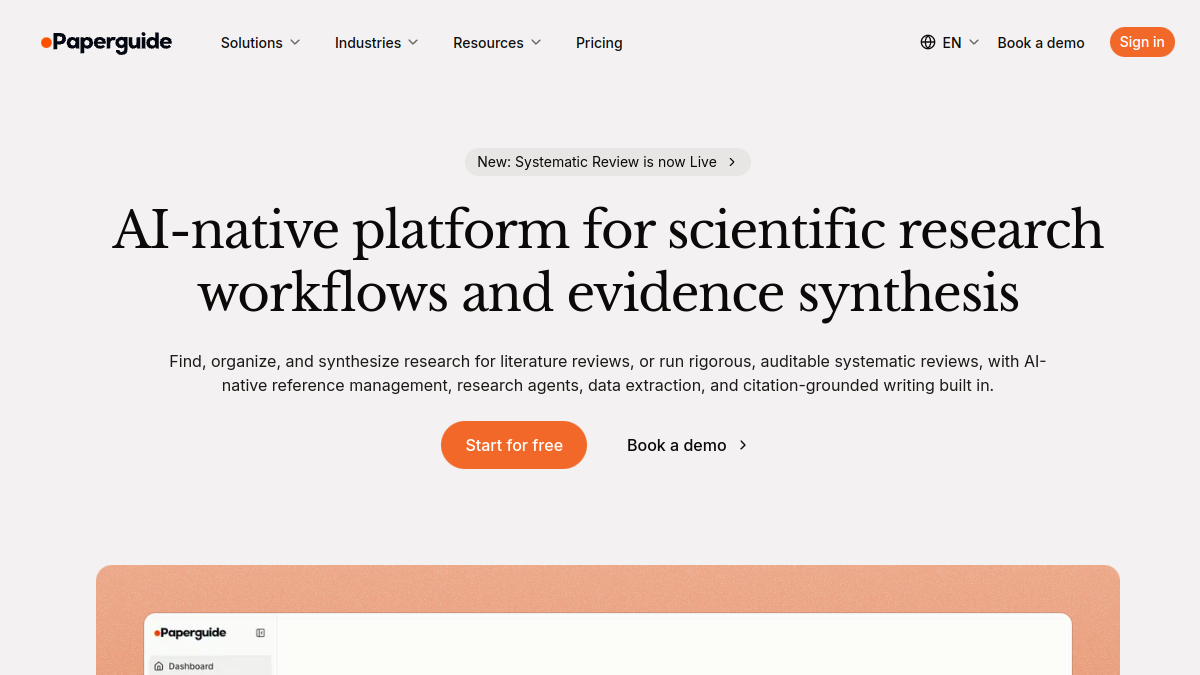Click the Sign in button
The image size is (1200, 675).
point(1142,42)
